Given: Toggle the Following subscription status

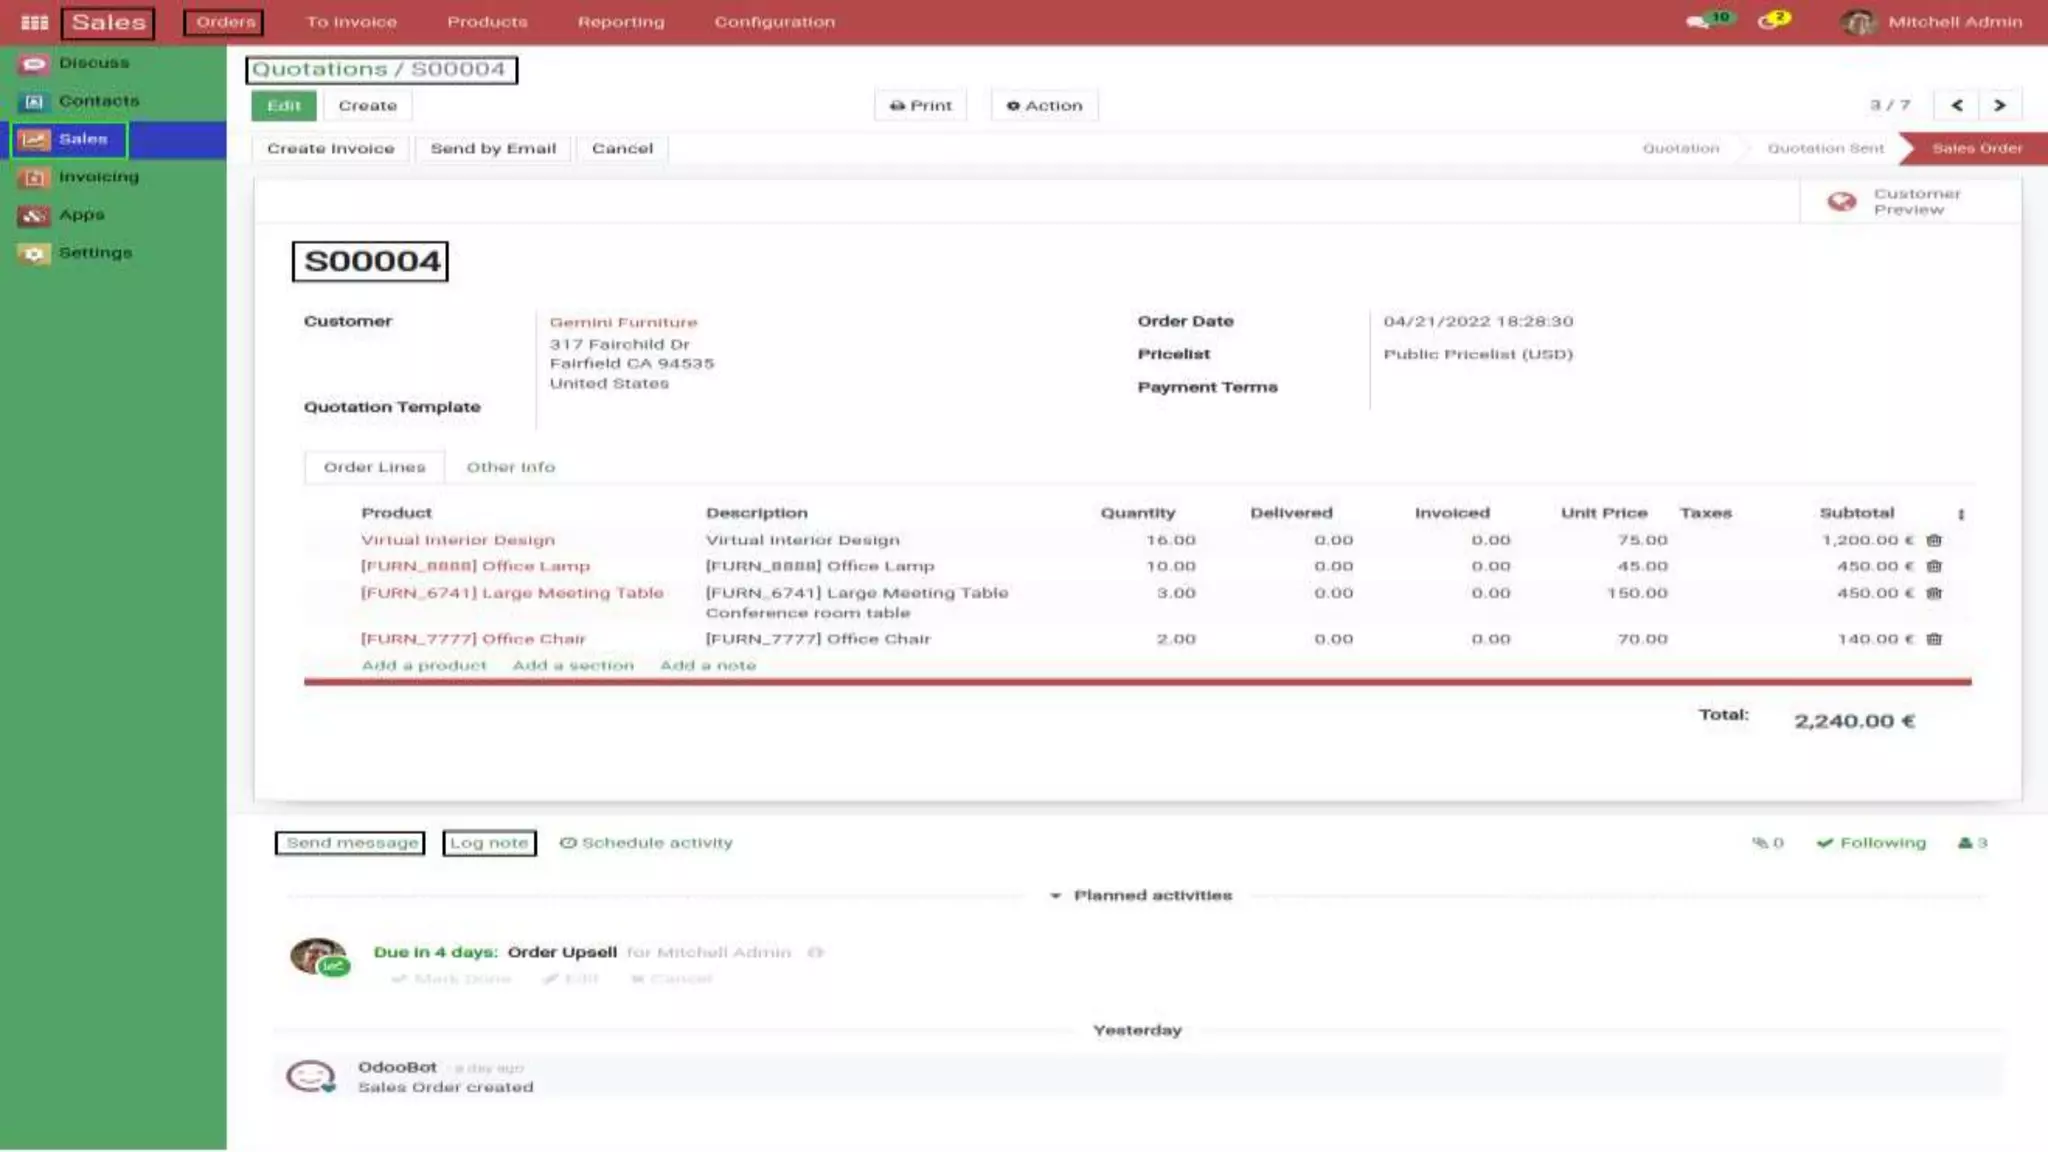Looking at the screenshot, I should tap(1871, 843).
